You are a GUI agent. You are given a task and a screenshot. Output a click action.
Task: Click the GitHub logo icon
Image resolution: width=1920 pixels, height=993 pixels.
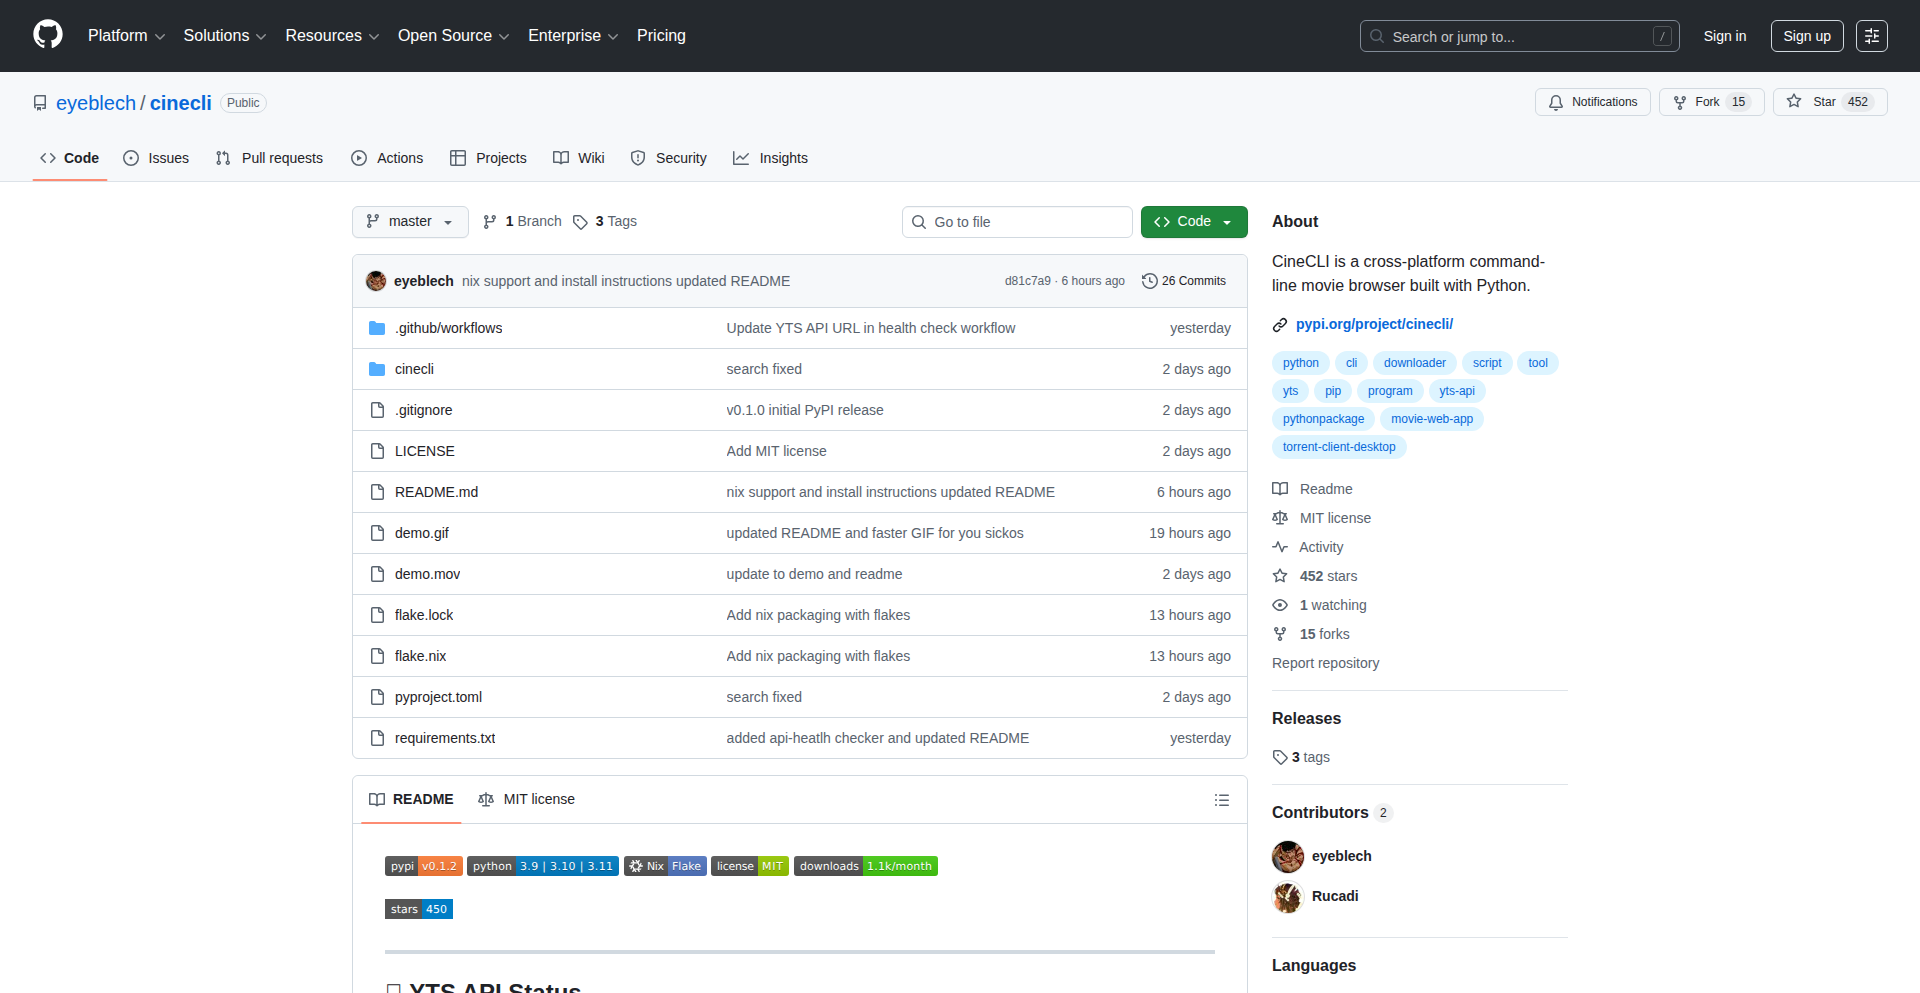[x=48, y=35]
